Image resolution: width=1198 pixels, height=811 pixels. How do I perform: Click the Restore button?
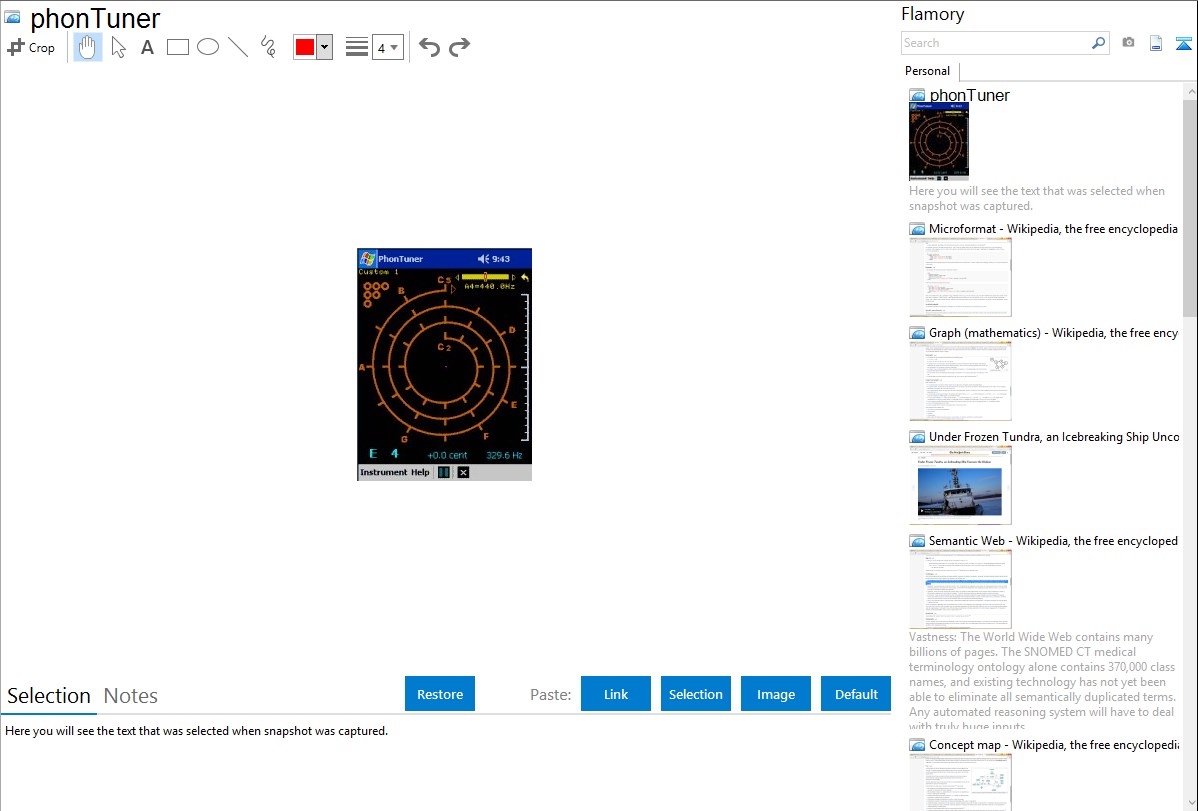click(440, 694)
